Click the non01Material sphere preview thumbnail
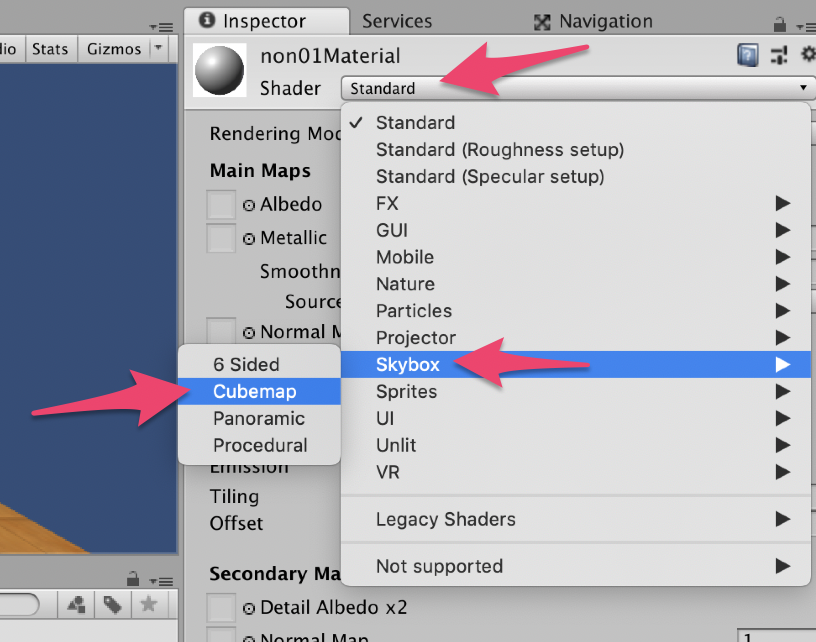The height and width of the screenshot is (642, 816). pyautogui.click(x=219, y=70)
